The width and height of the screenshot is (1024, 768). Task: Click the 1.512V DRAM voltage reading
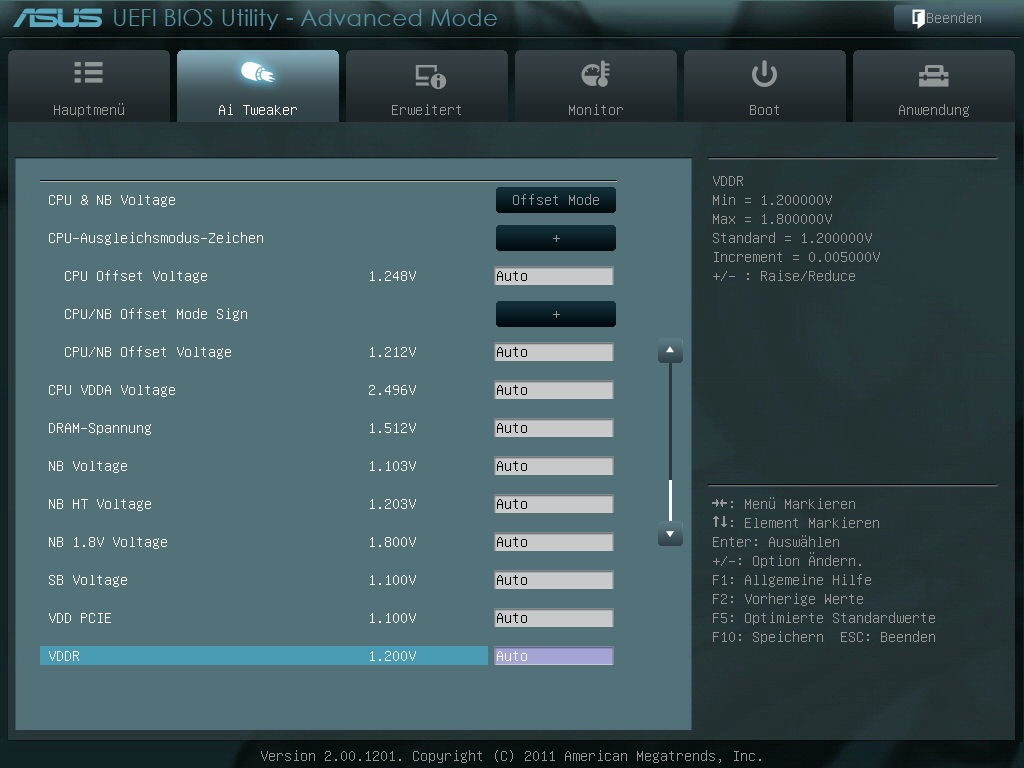(x=392, y=428)
